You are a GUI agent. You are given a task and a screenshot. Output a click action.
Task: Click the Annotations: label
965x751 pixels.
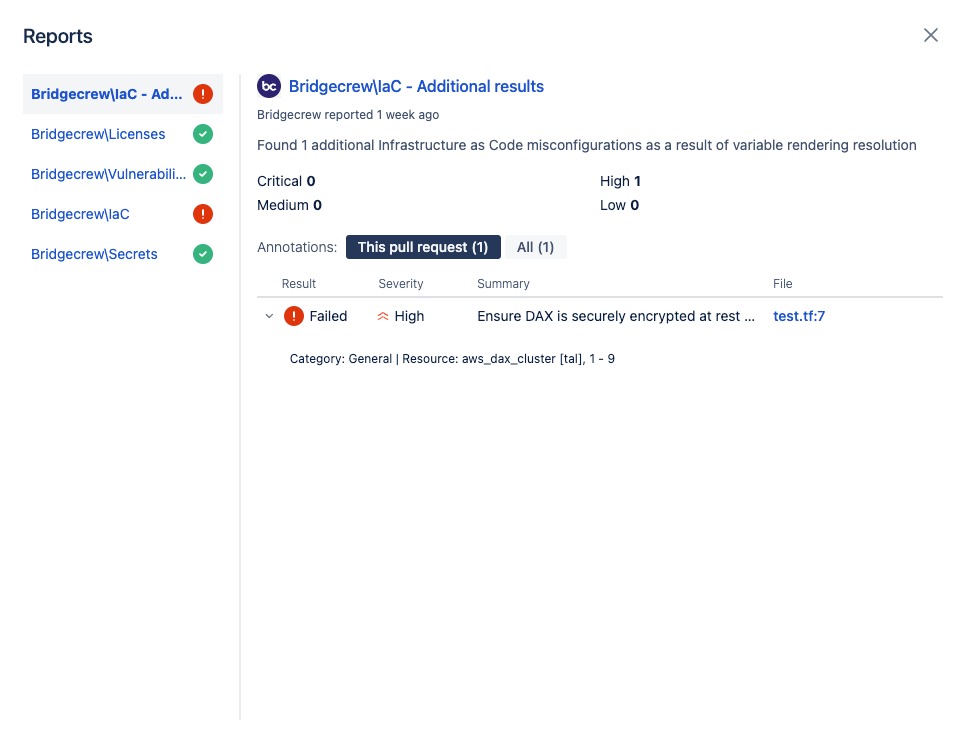tap(297, 247)
